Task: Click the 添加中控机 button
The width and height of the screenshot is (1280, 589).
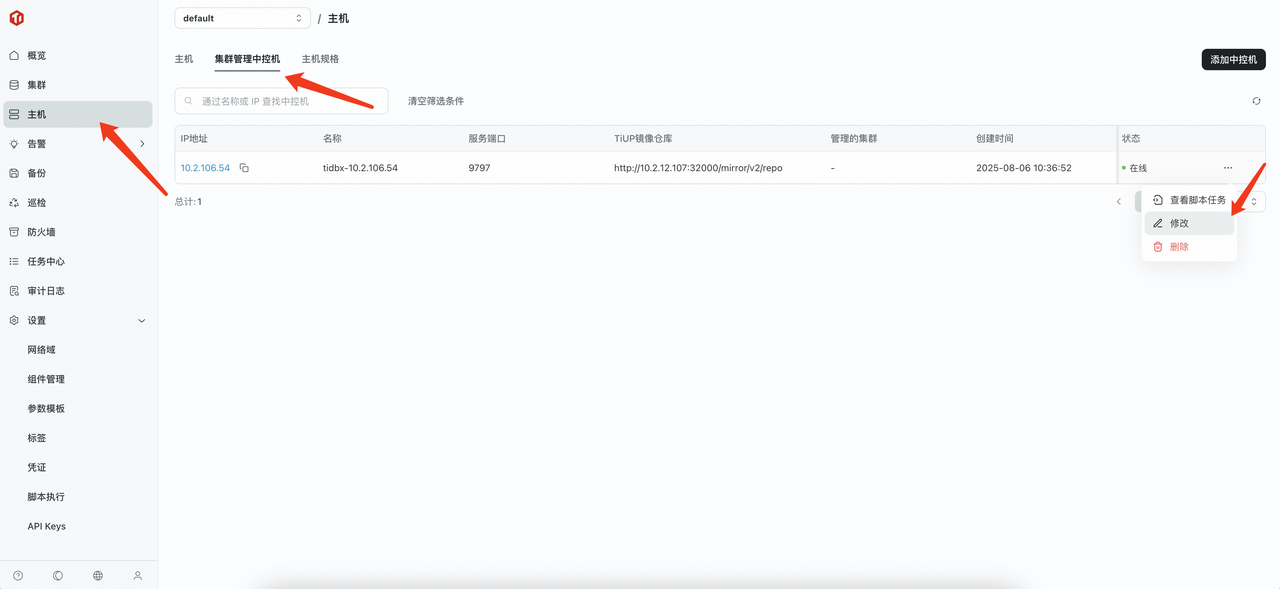Action: pos(1233,59)
